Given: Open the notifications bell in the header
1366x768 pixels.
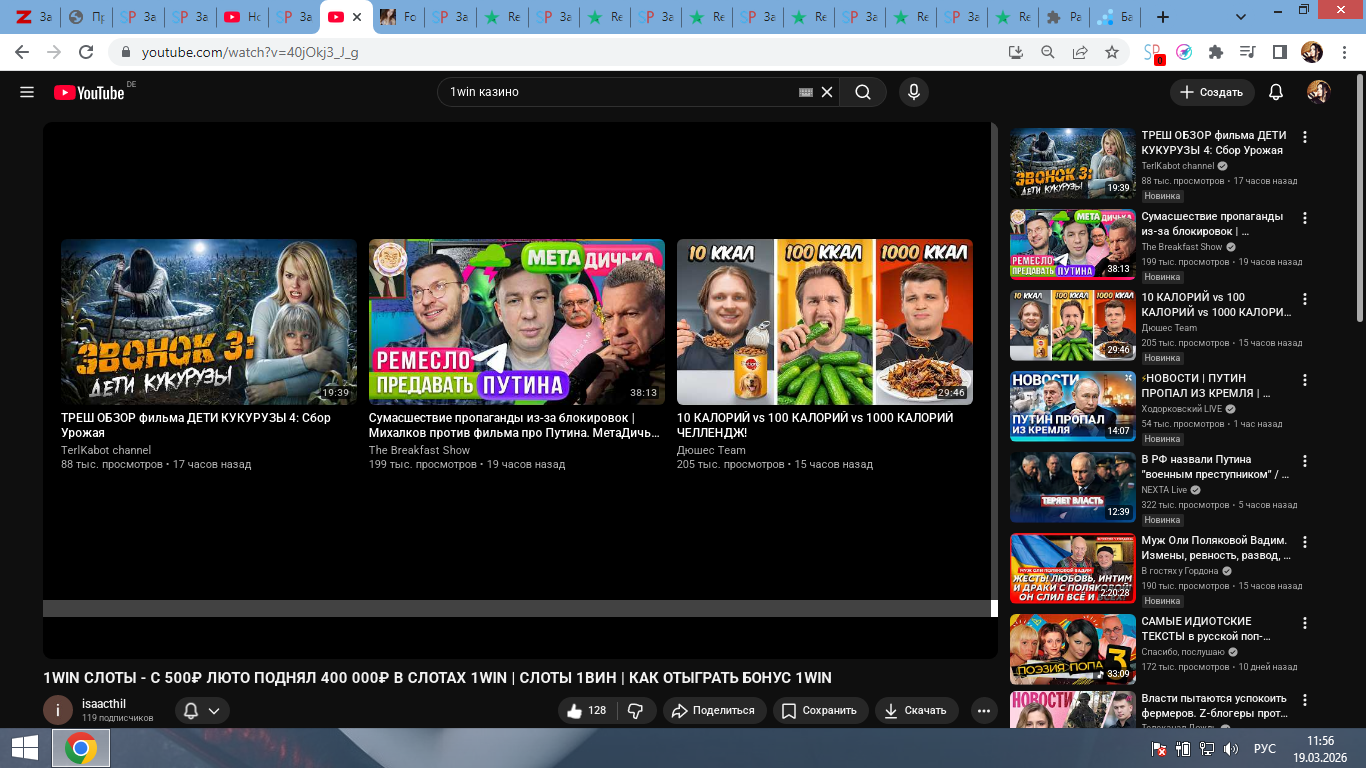Looking at the screenshot, I should (1275, 92).
